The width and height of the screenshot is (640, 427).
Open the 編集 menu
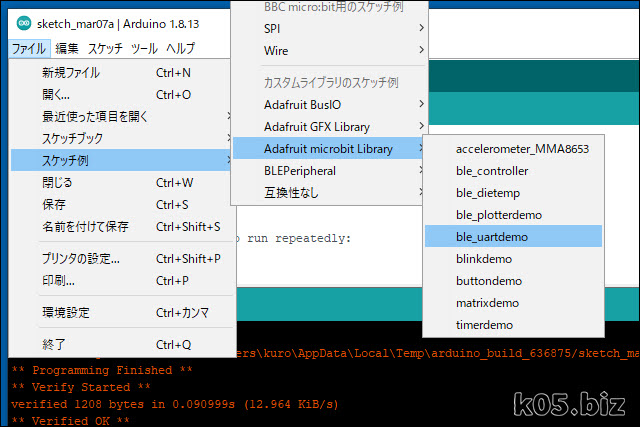67,49
